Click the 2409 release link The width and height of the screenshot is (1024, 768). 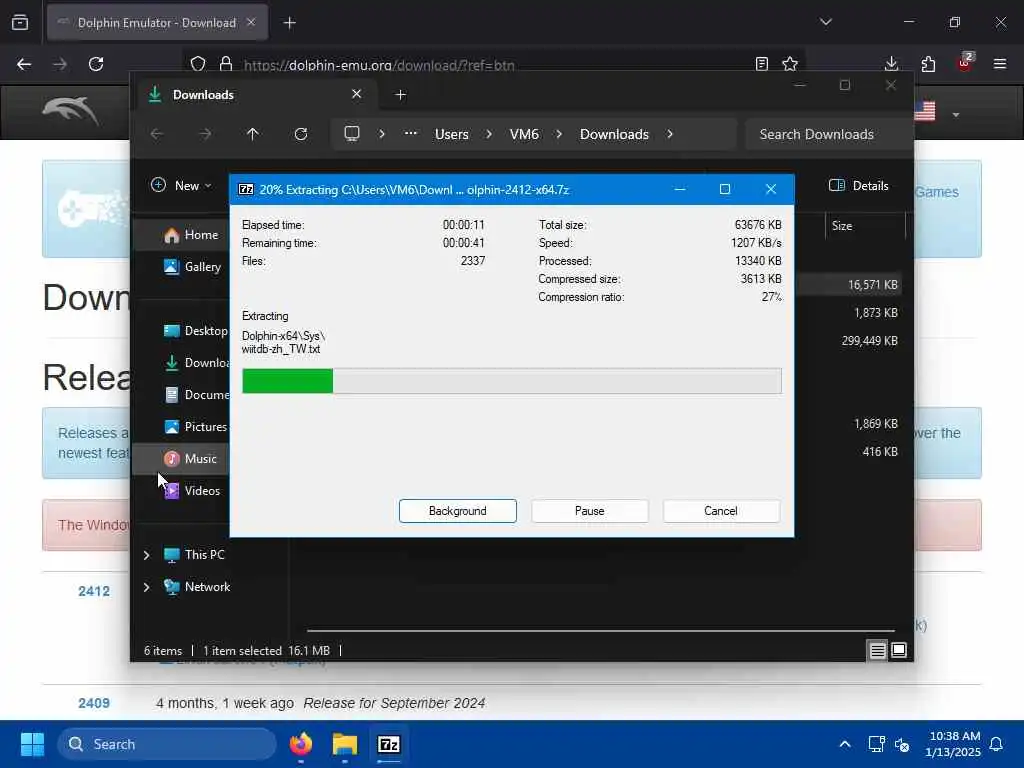click(94, 703)
